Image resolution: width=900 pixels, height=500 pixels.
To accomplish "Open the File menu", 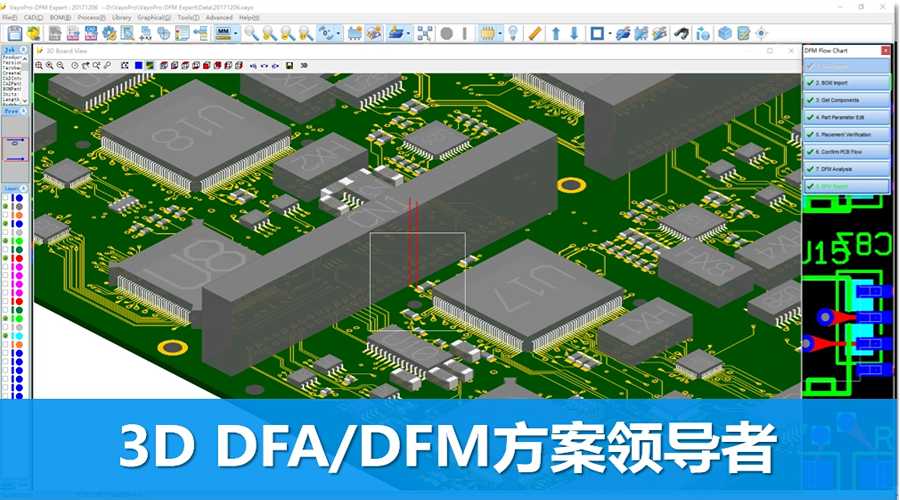I will 9,18.
